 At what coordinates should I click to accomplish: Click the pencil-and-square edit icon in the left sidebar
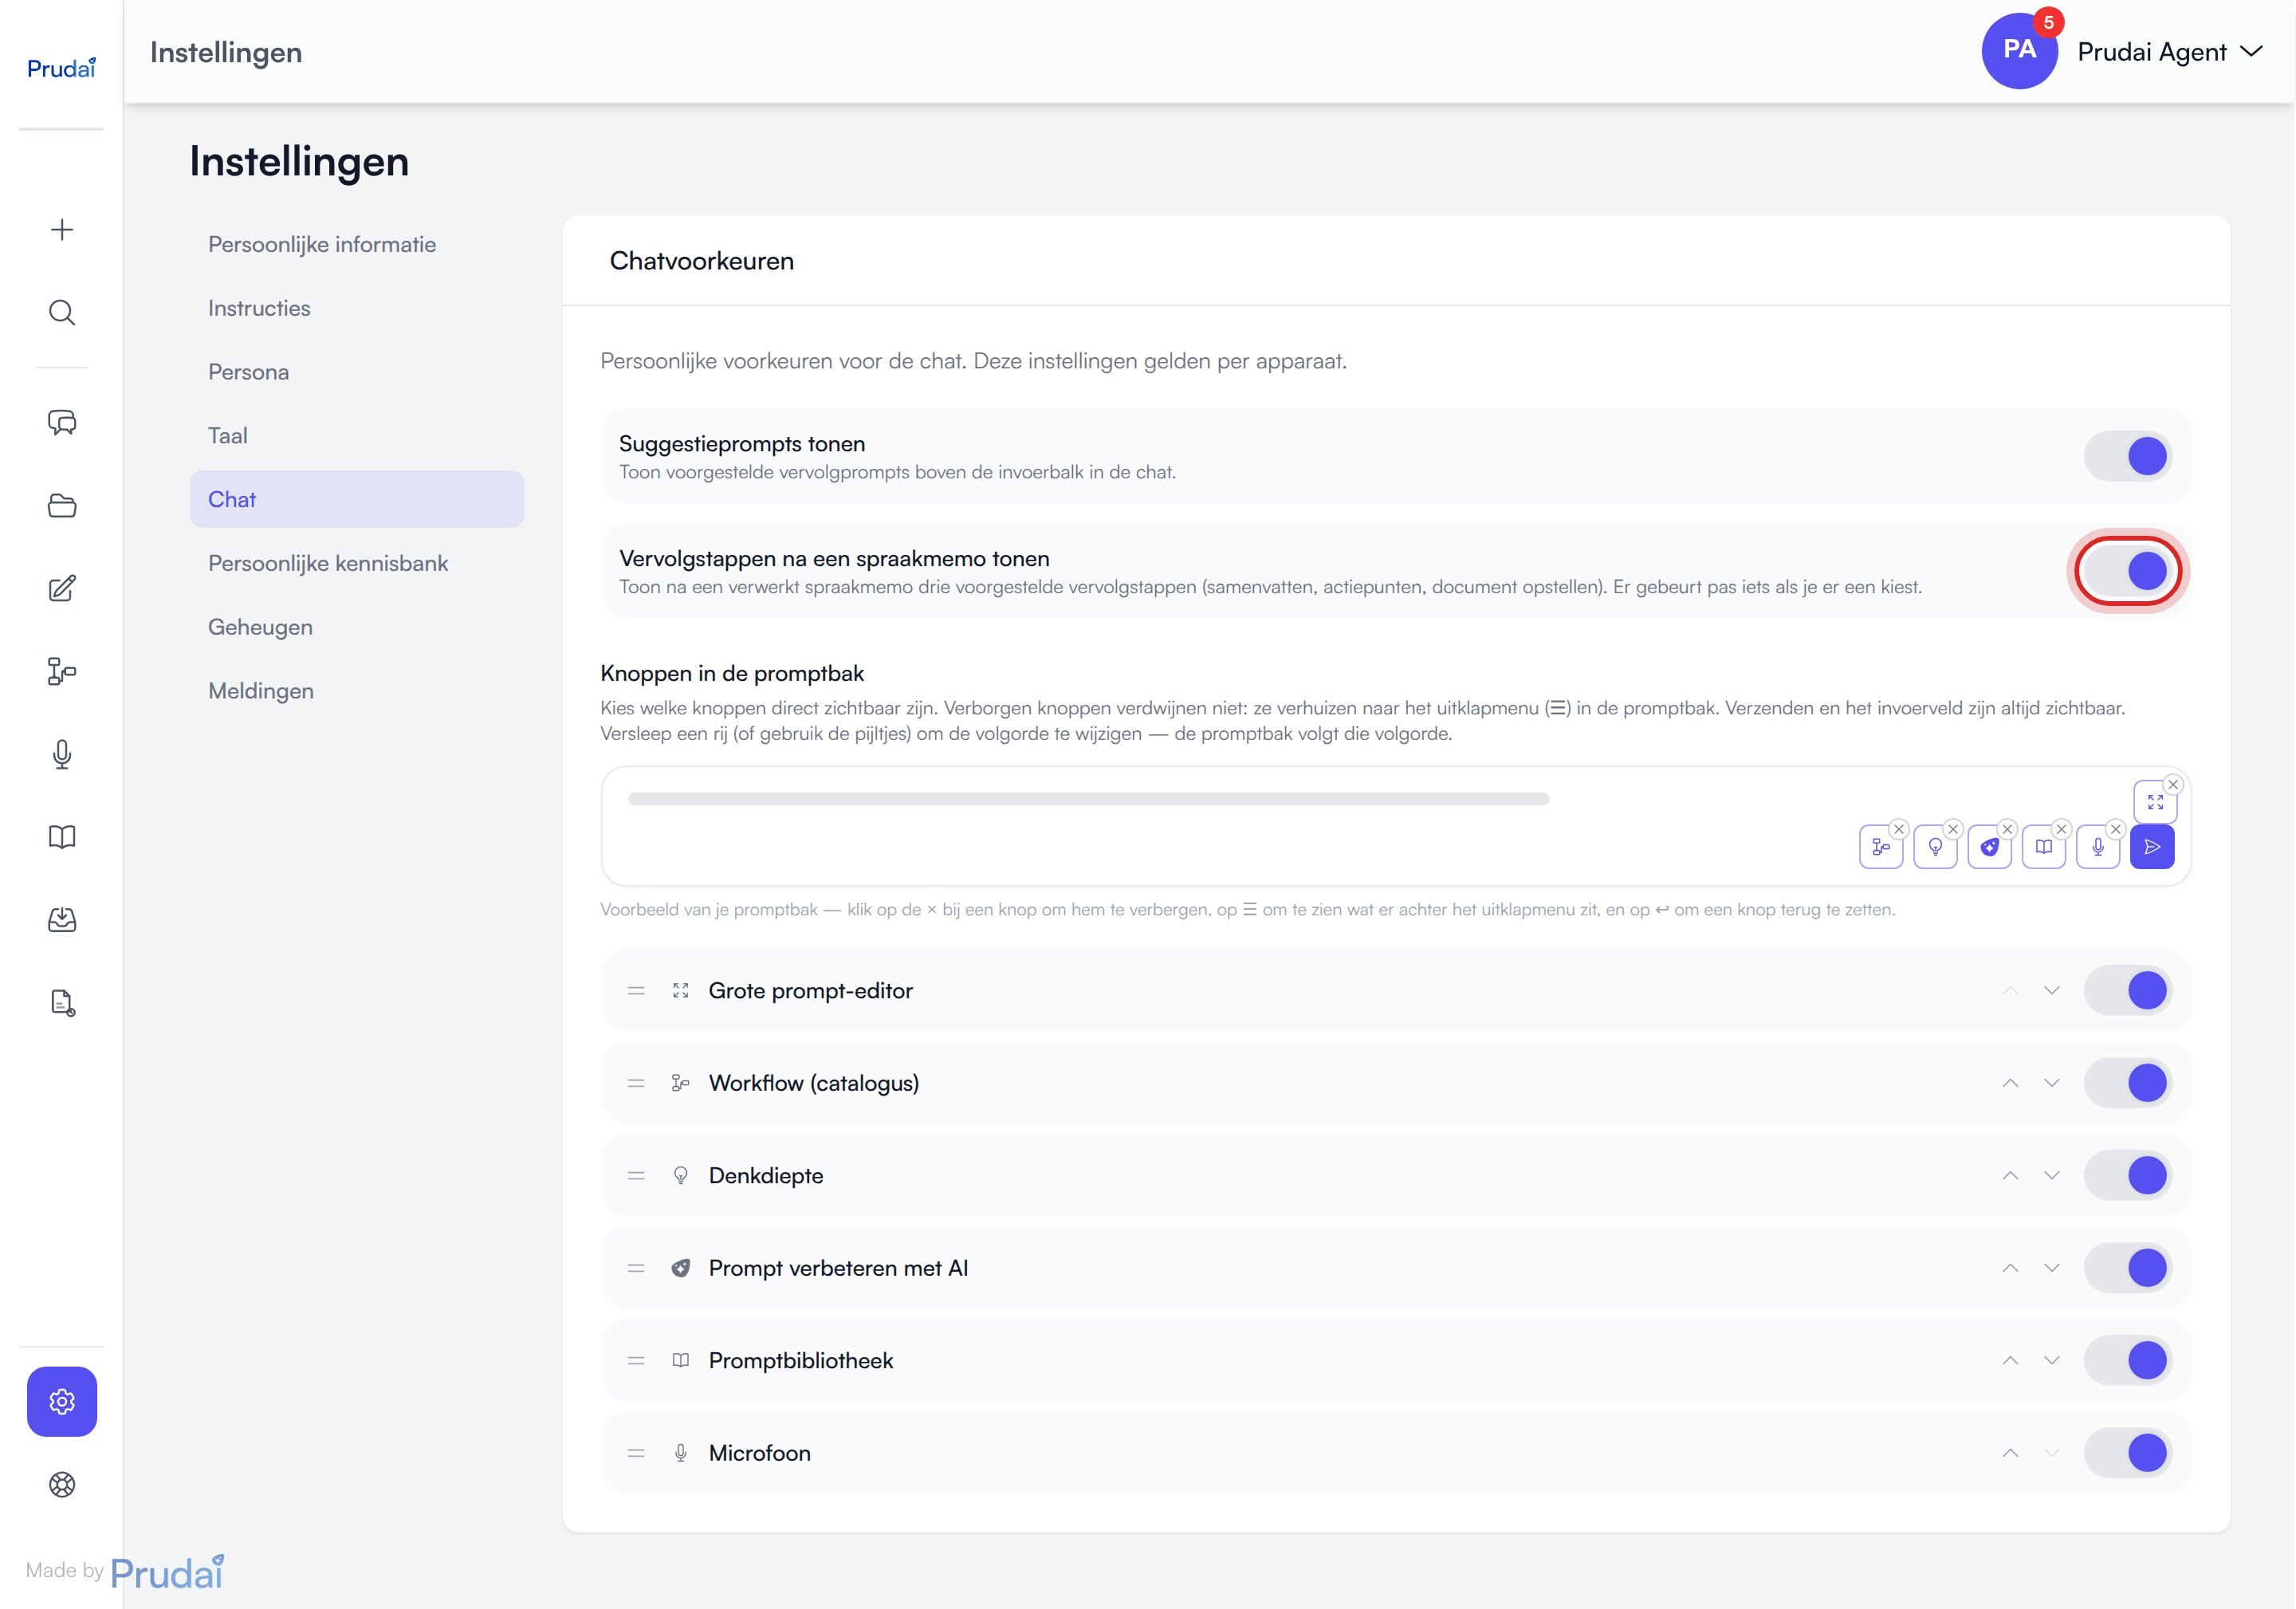point(62,588)
